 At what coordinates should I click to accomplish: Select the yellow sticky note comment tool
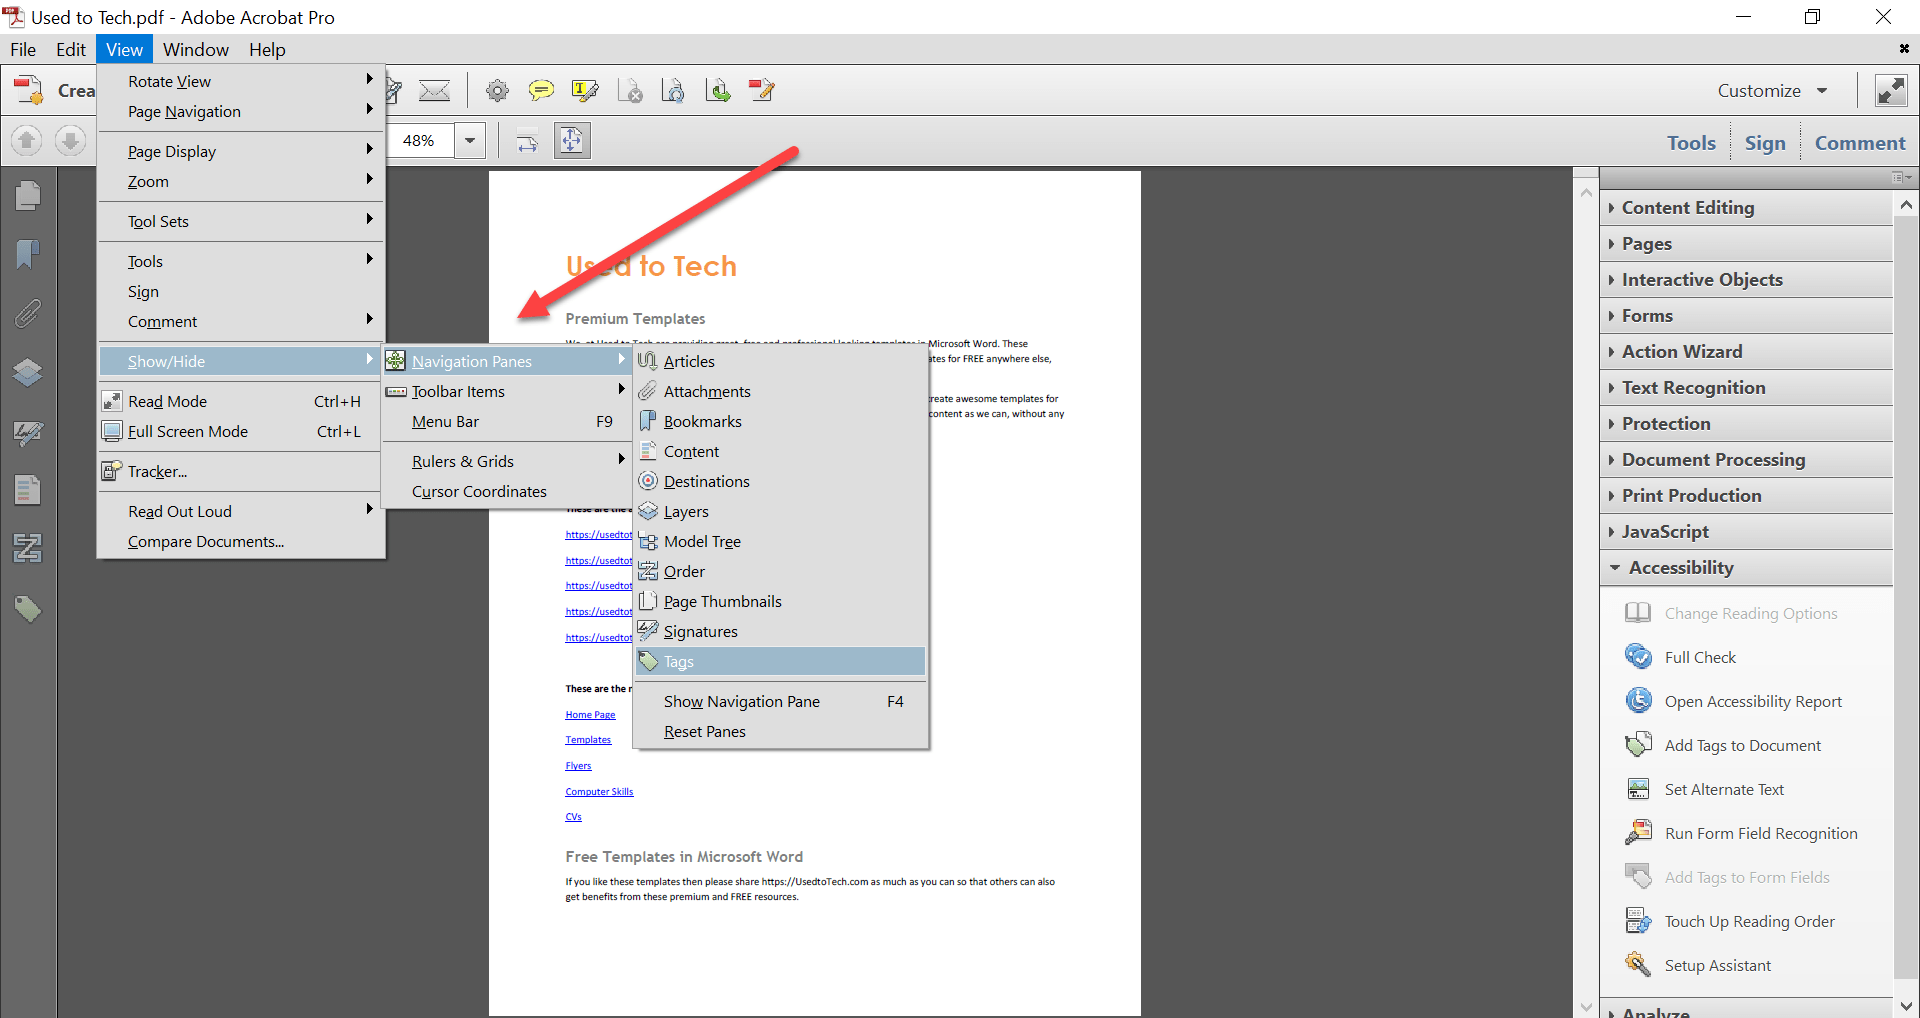click(541, 91)
